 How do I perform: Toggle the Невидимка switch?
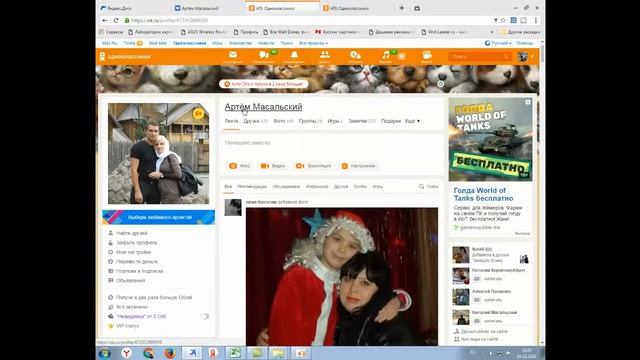205,316
